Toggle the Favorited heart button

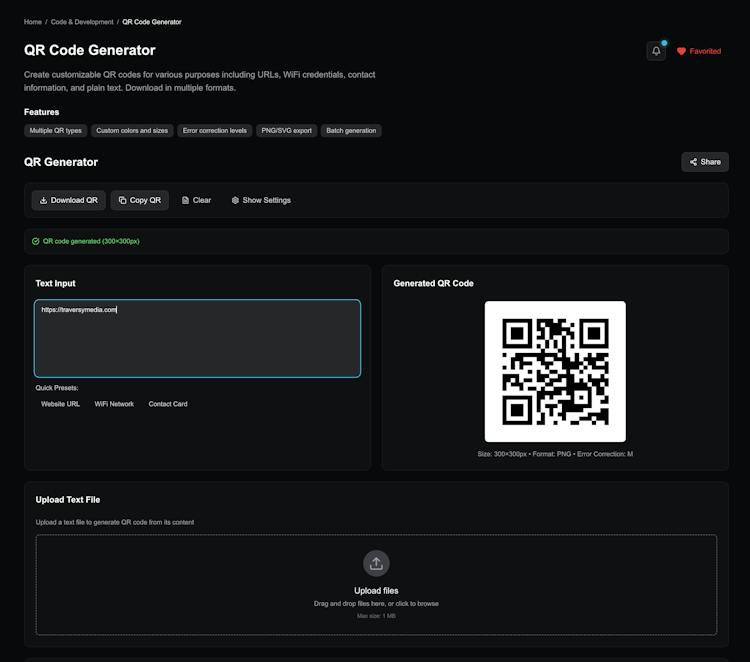click(x=699, y=51)
